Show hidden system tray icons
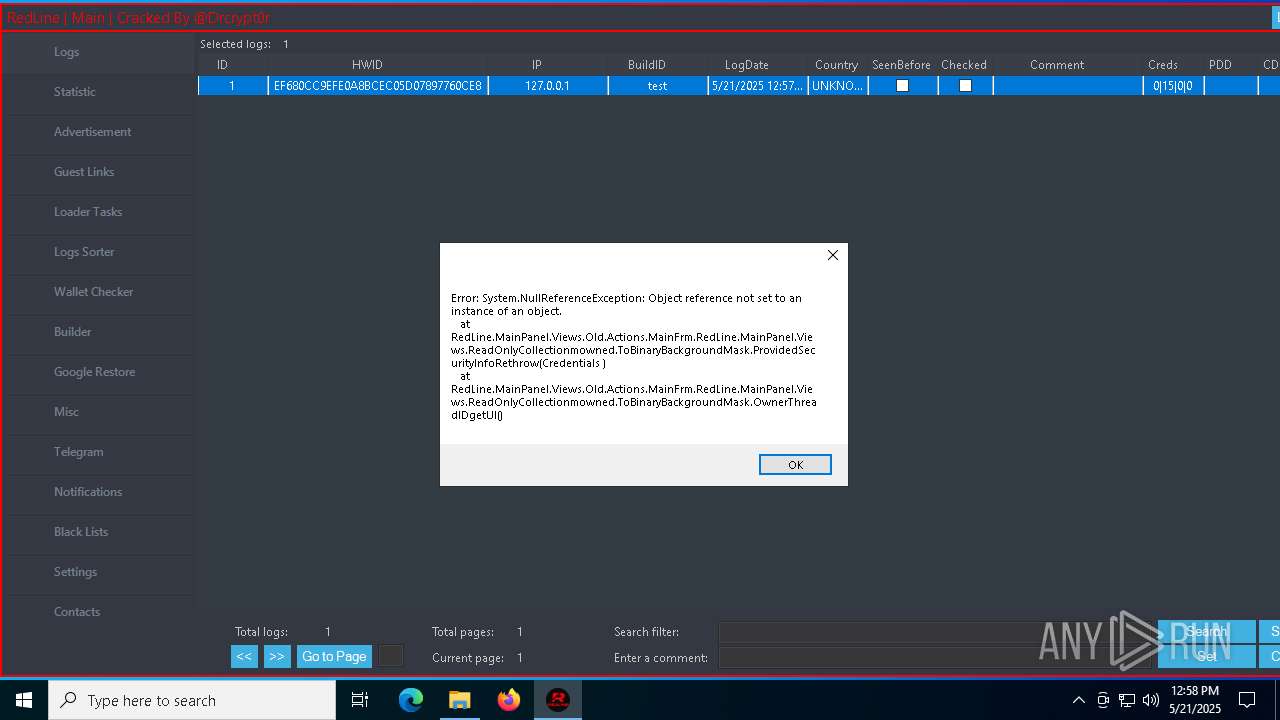 point(1078,700)
